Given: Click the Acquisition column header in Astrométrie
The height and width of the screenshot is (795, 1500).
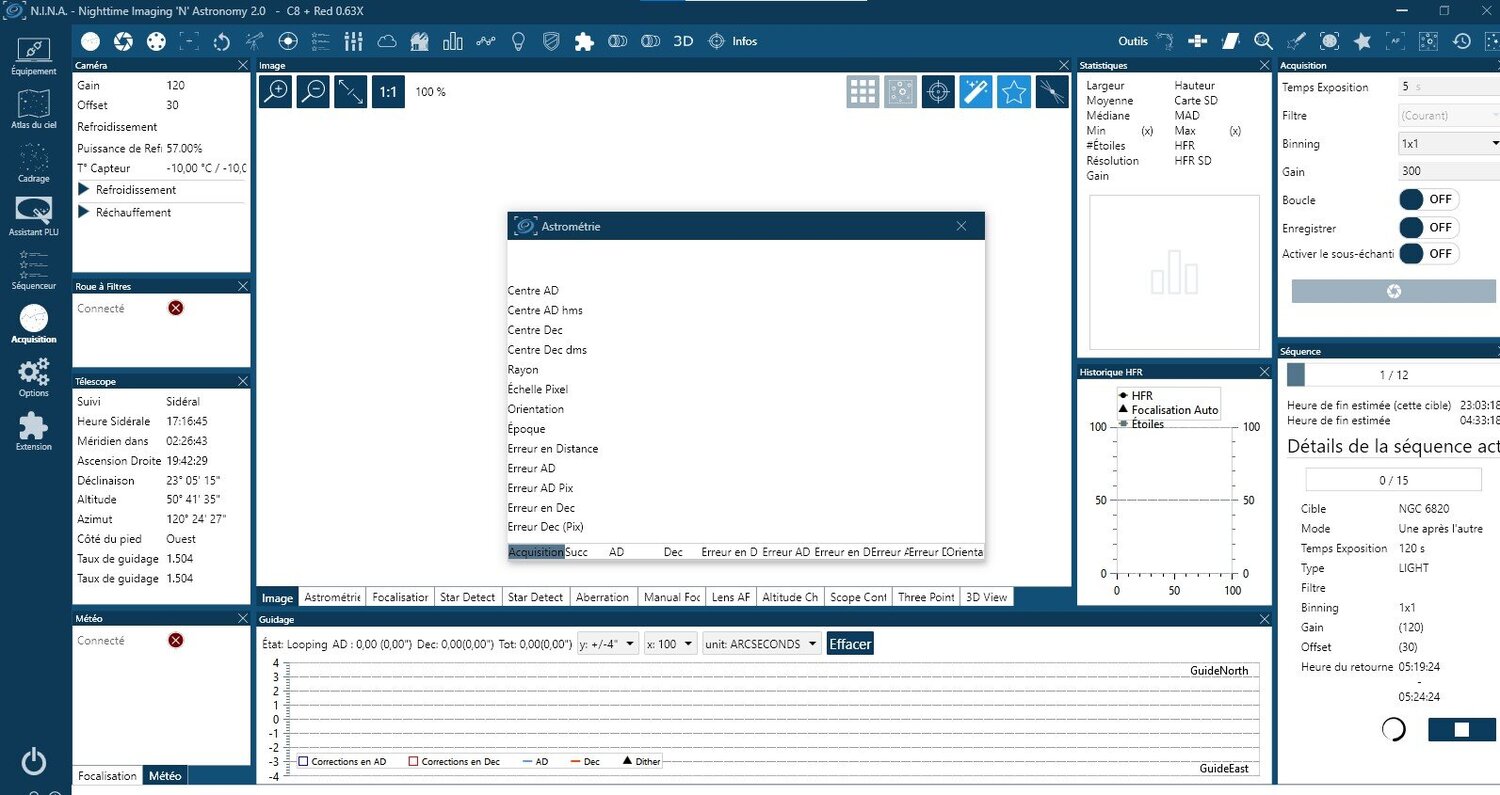Looking at the screenshot, I should [536, 552].
